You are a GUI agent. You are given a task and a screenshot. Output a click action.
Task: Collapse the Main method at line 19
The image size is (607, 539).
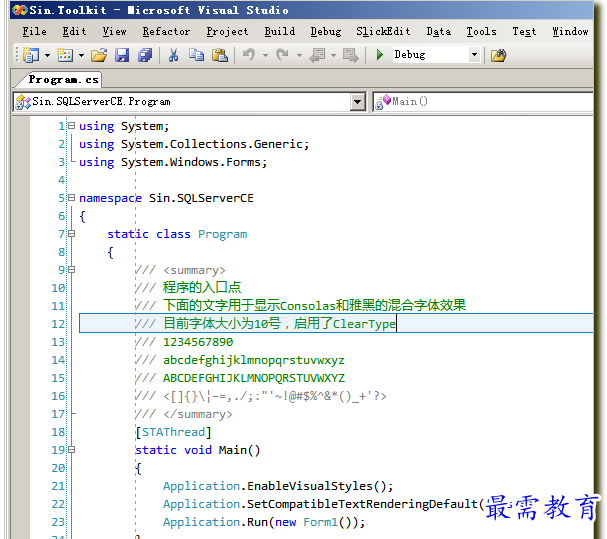72,450
